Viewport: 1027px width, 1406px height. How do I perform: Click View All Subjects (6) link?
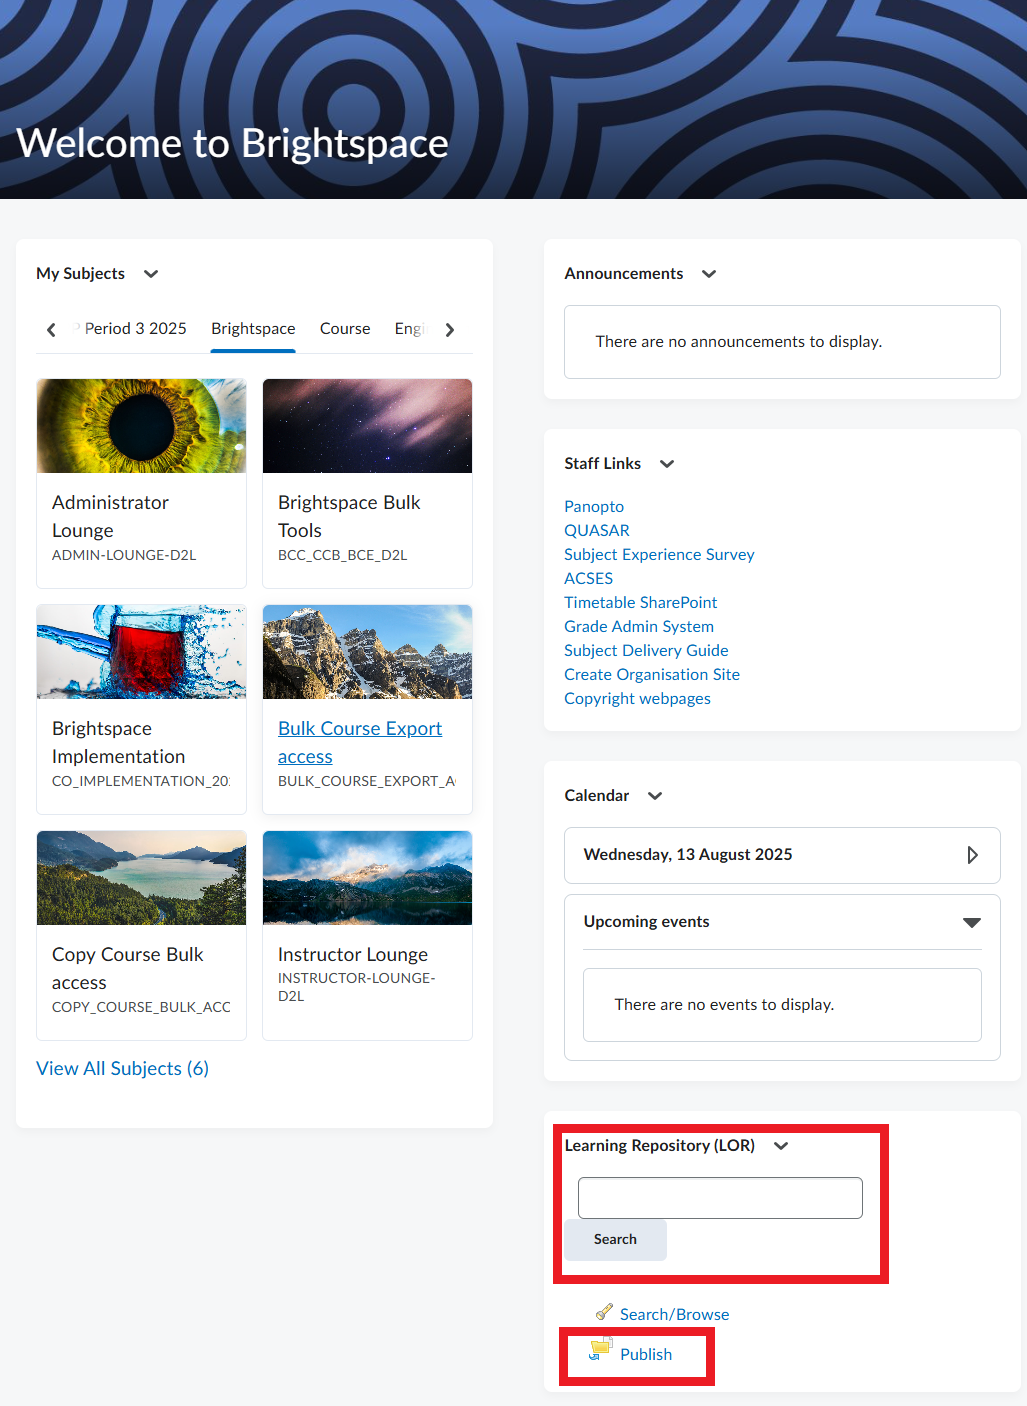click(x=122, y=1069)
